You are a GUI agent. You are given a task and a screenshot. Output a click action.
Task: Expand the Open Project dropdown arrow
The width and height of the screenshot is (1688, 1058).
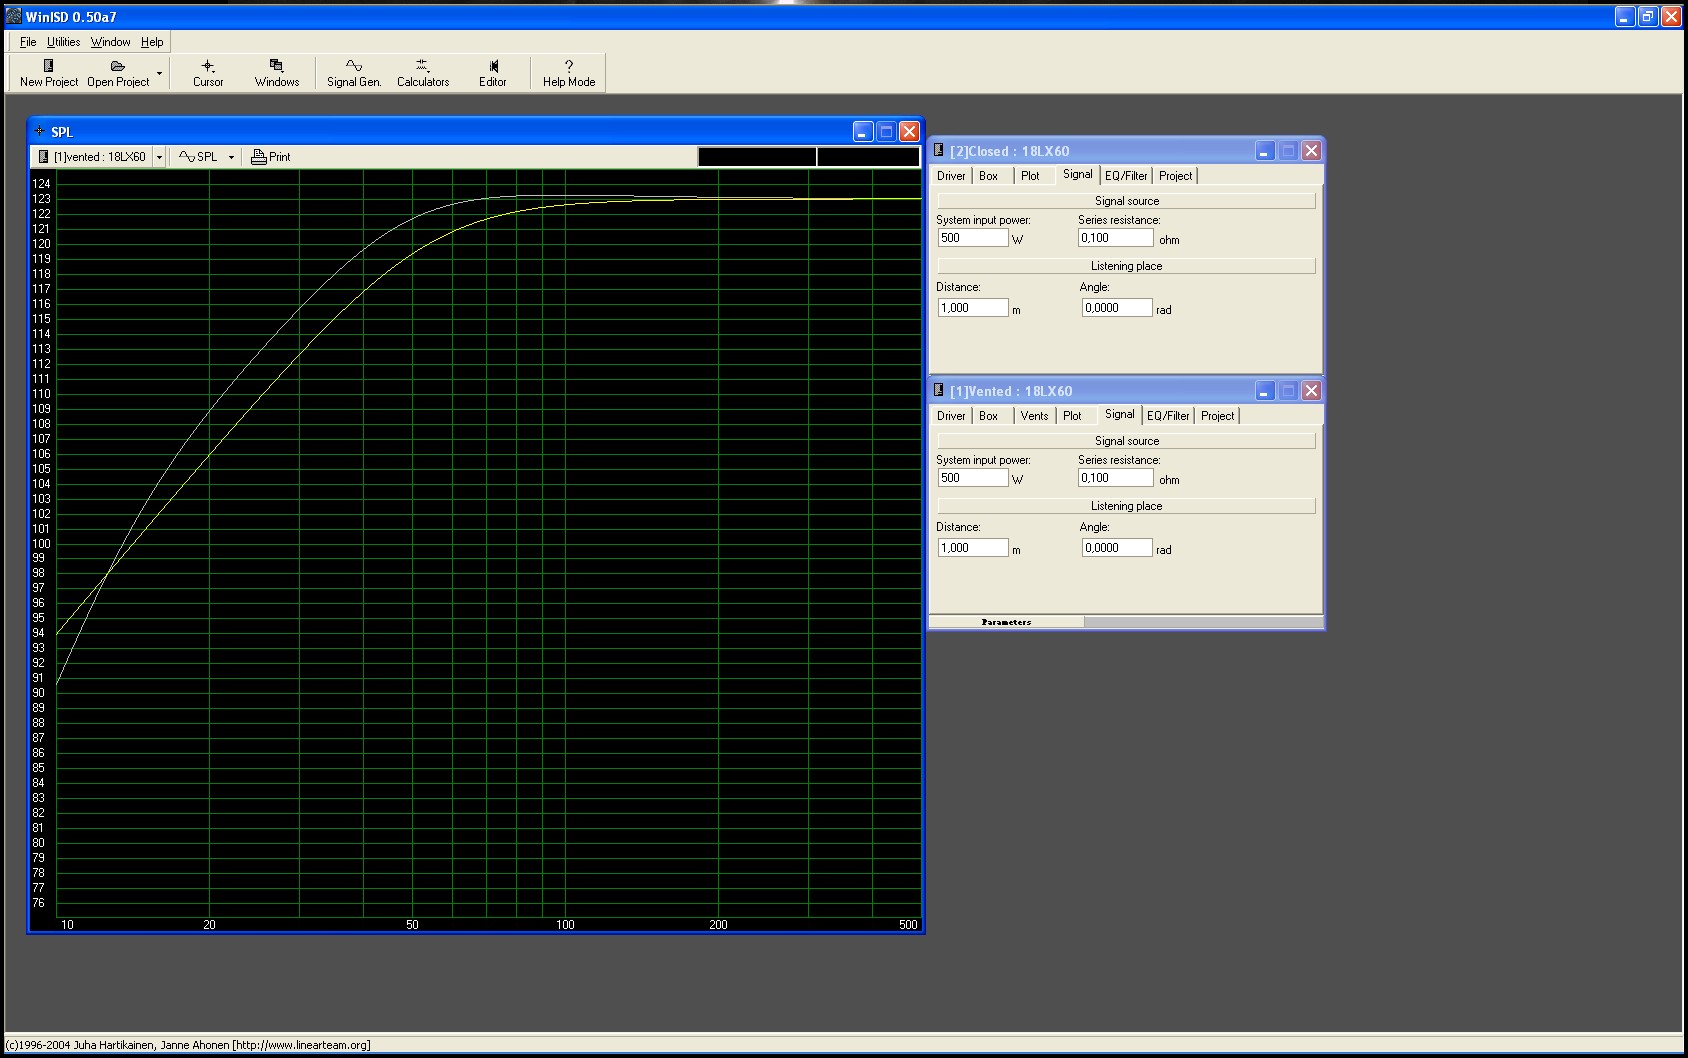click(x=159, y=73)
